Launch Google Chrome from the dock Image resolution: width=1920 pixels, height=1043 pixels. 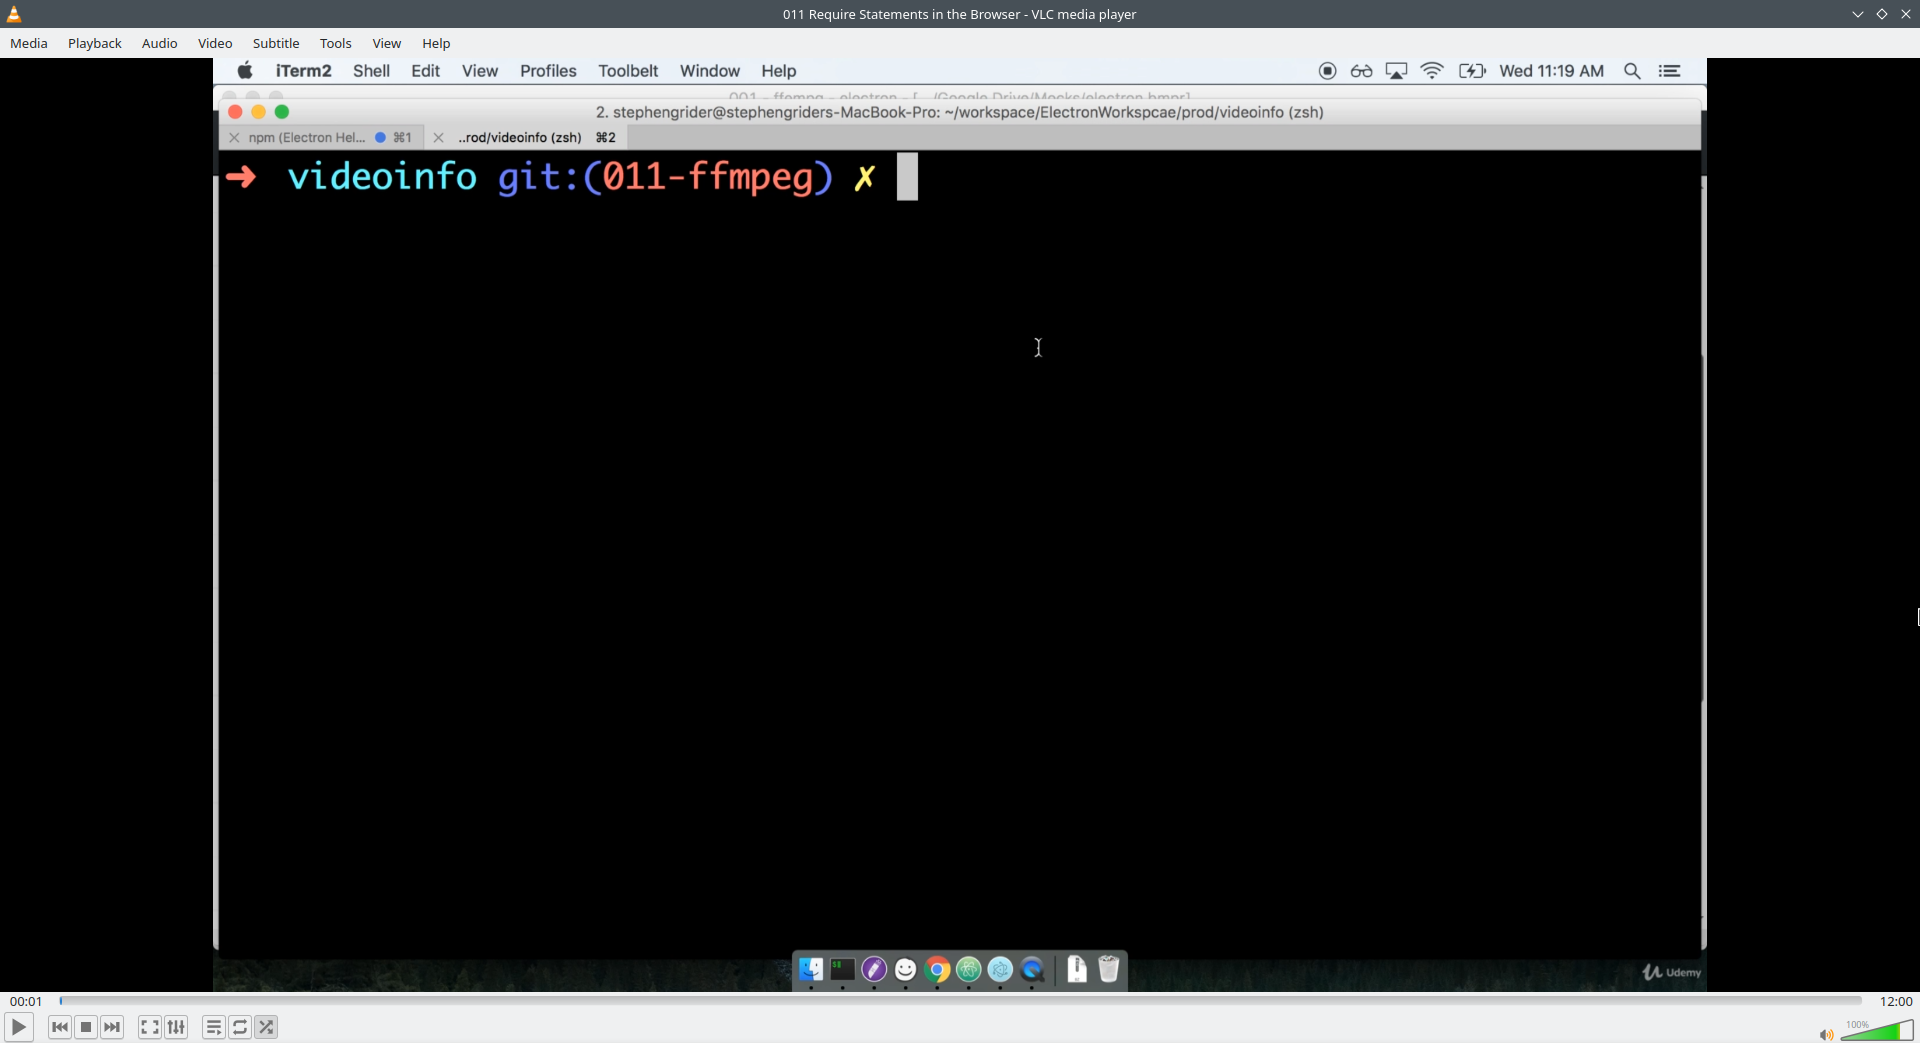pyautogui.click(x=937, y=969)
